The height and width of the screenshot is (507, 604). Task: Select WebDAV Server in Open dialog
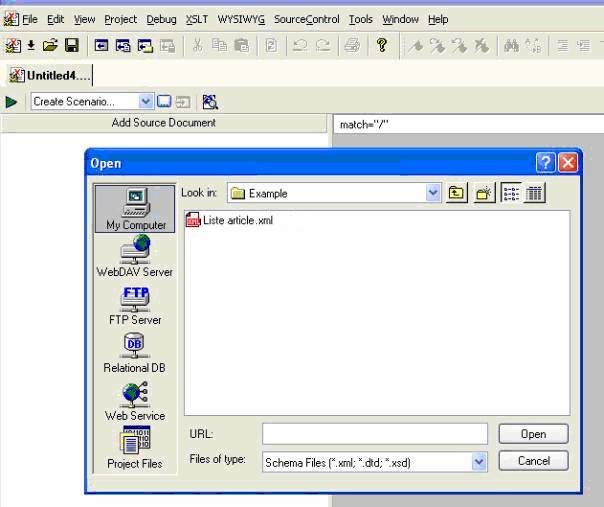coord(135,256)
